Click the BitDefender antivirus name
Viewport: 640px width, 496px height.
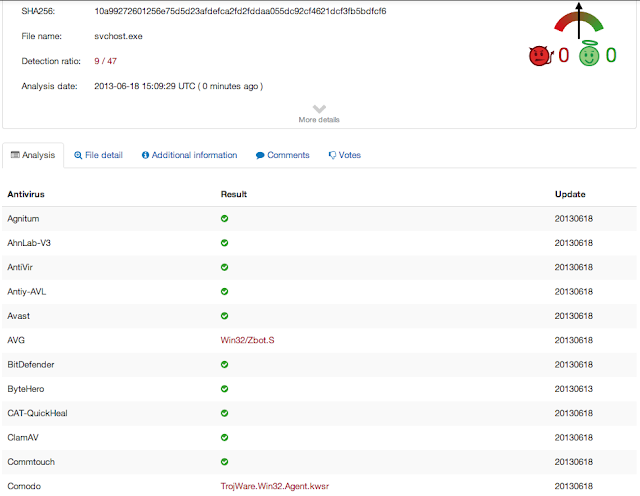point(31,365)
